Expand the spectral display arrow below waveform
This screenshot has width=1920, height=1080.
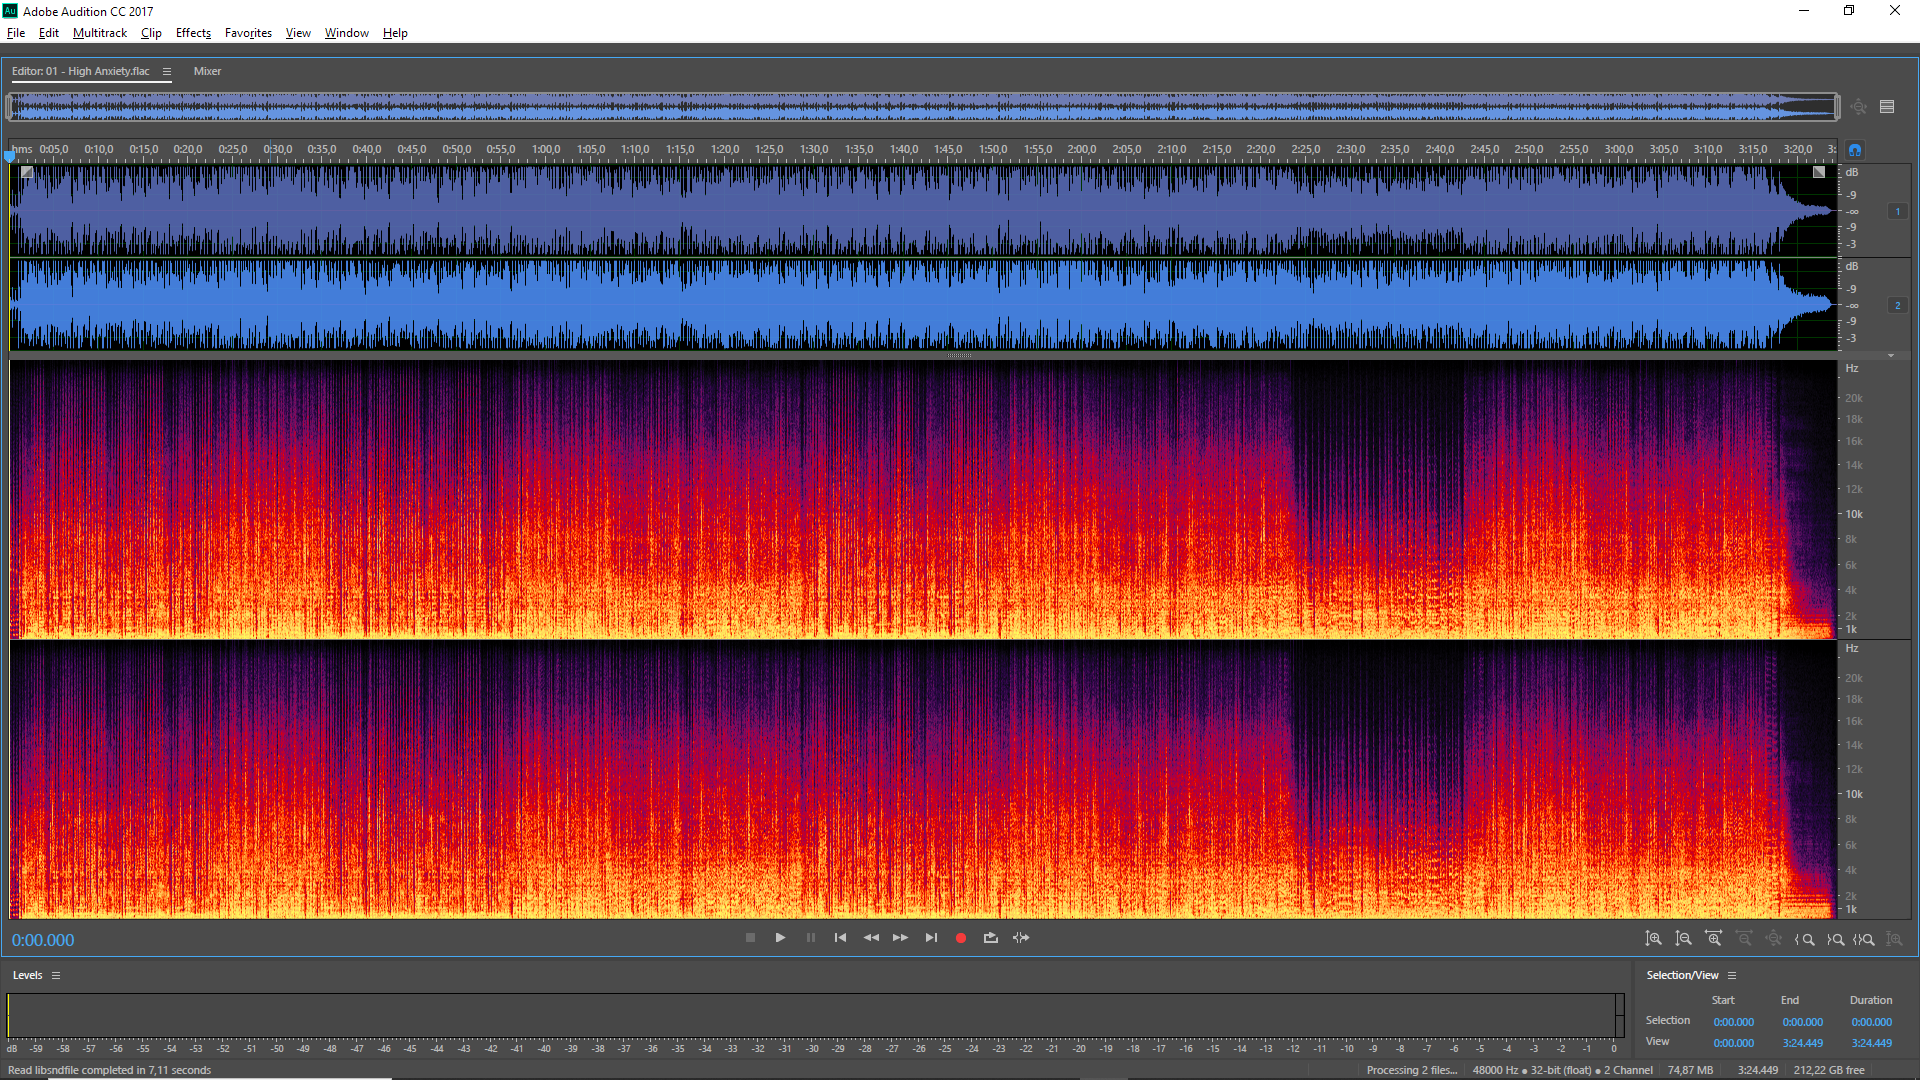click(x=1891, y=355)
